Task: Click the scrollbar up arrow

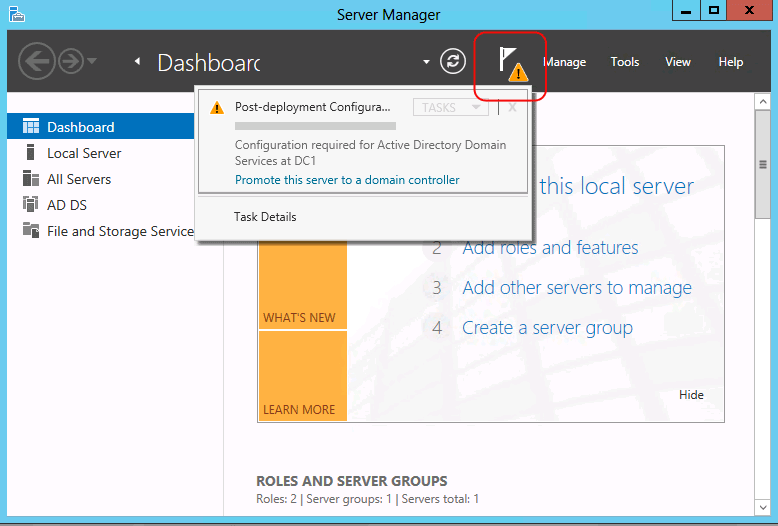Action: coord(763,102)
